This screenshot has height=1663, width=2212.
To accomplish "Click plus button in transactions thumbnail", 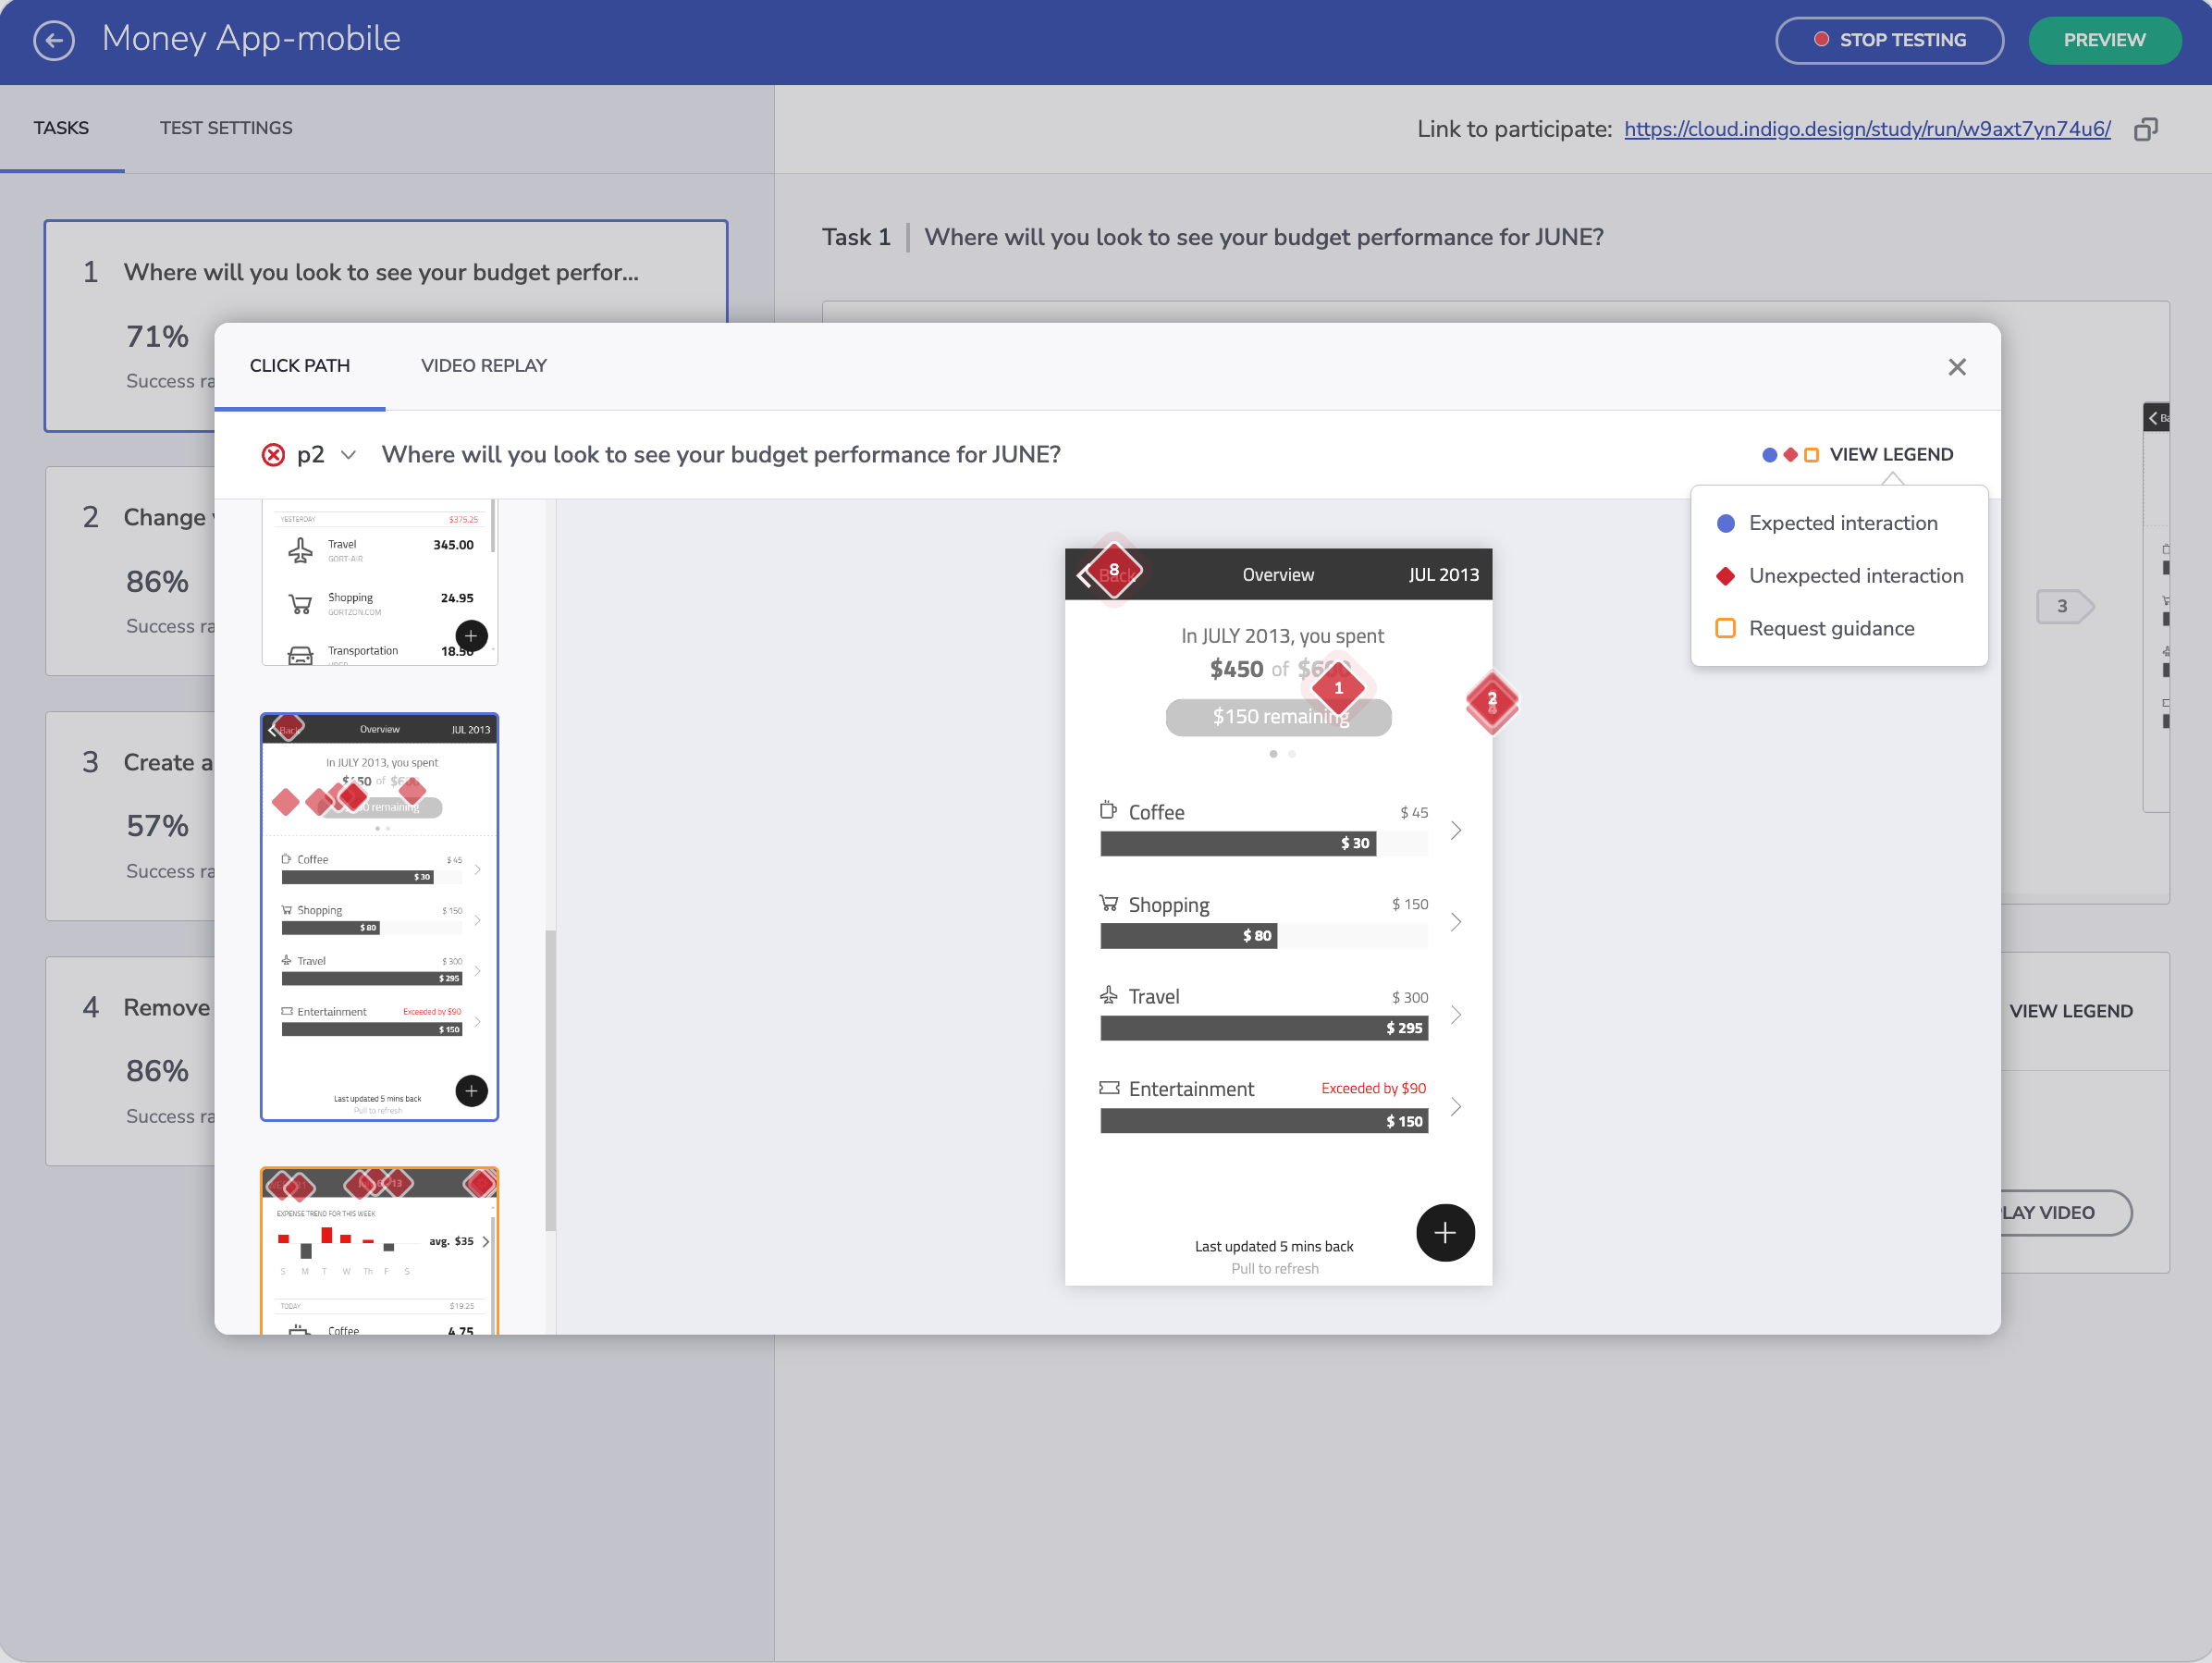I will tap(471, 636).
